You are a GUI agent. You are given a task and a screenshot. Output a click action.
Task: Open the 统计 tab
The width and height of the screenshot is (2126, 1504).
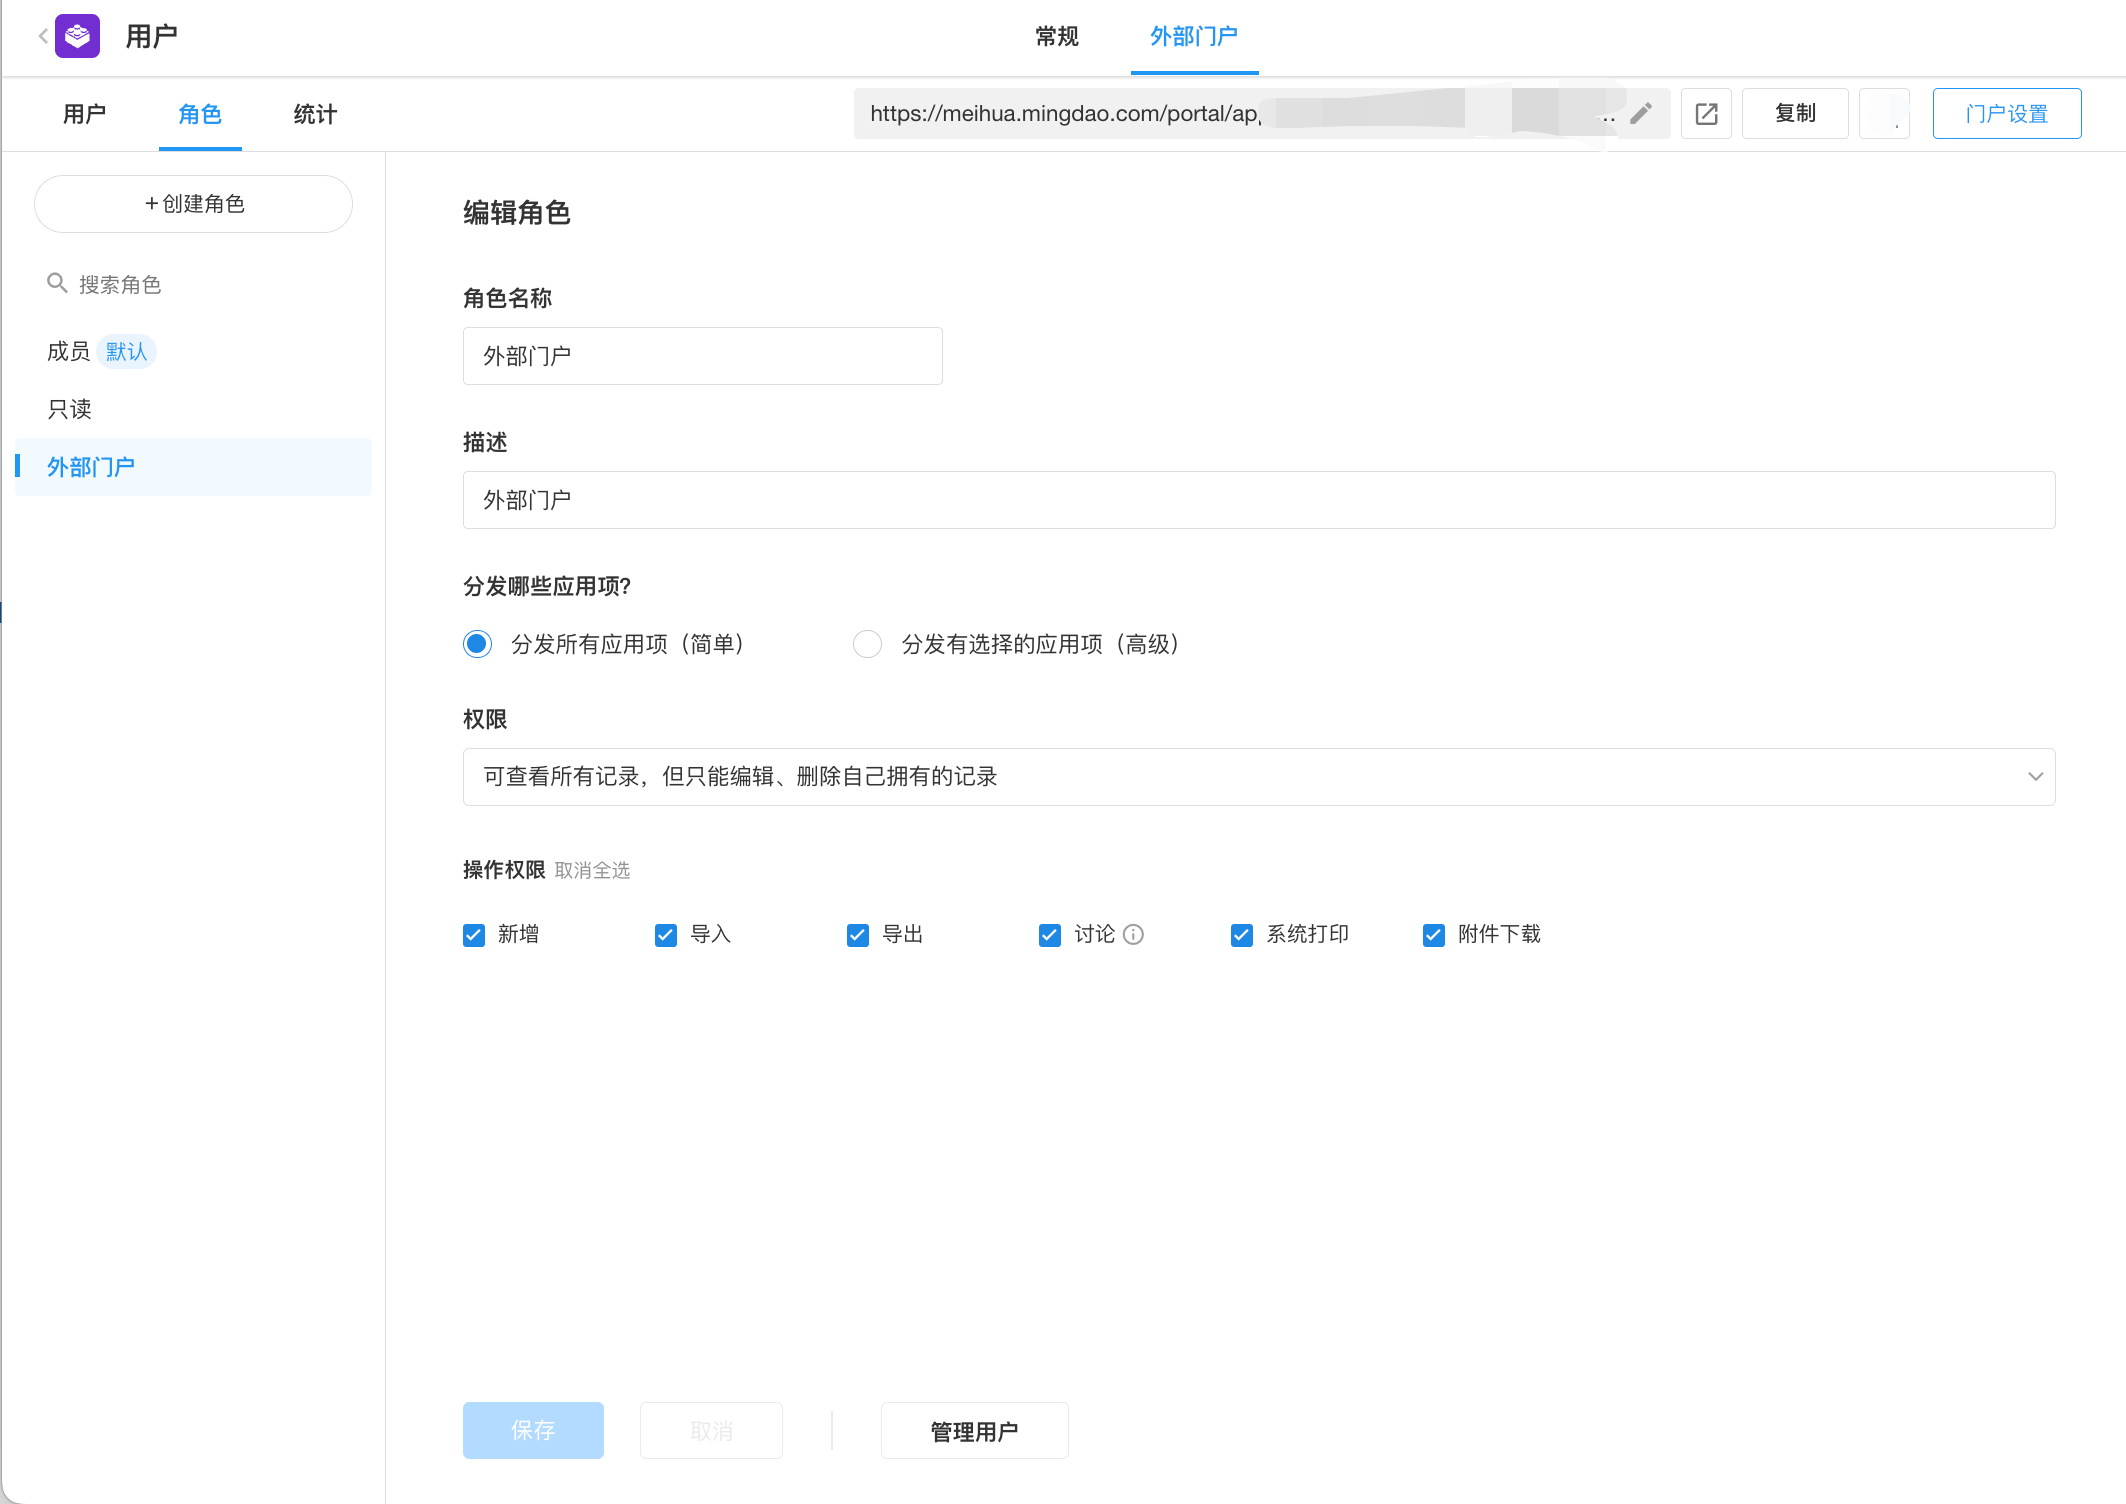point(315,114)
